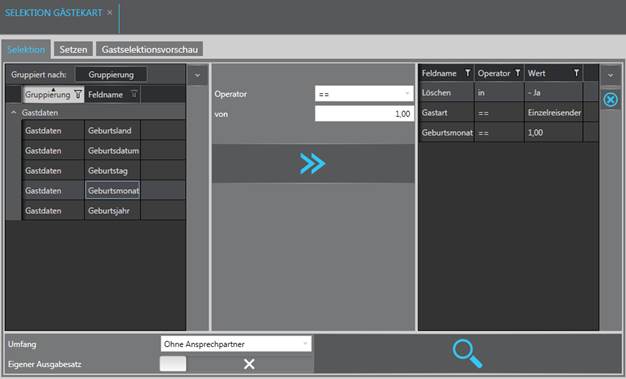Expand the chevron beside the Gruppierung panel
This screenshot has height=379, width=626.
(197, 75)
